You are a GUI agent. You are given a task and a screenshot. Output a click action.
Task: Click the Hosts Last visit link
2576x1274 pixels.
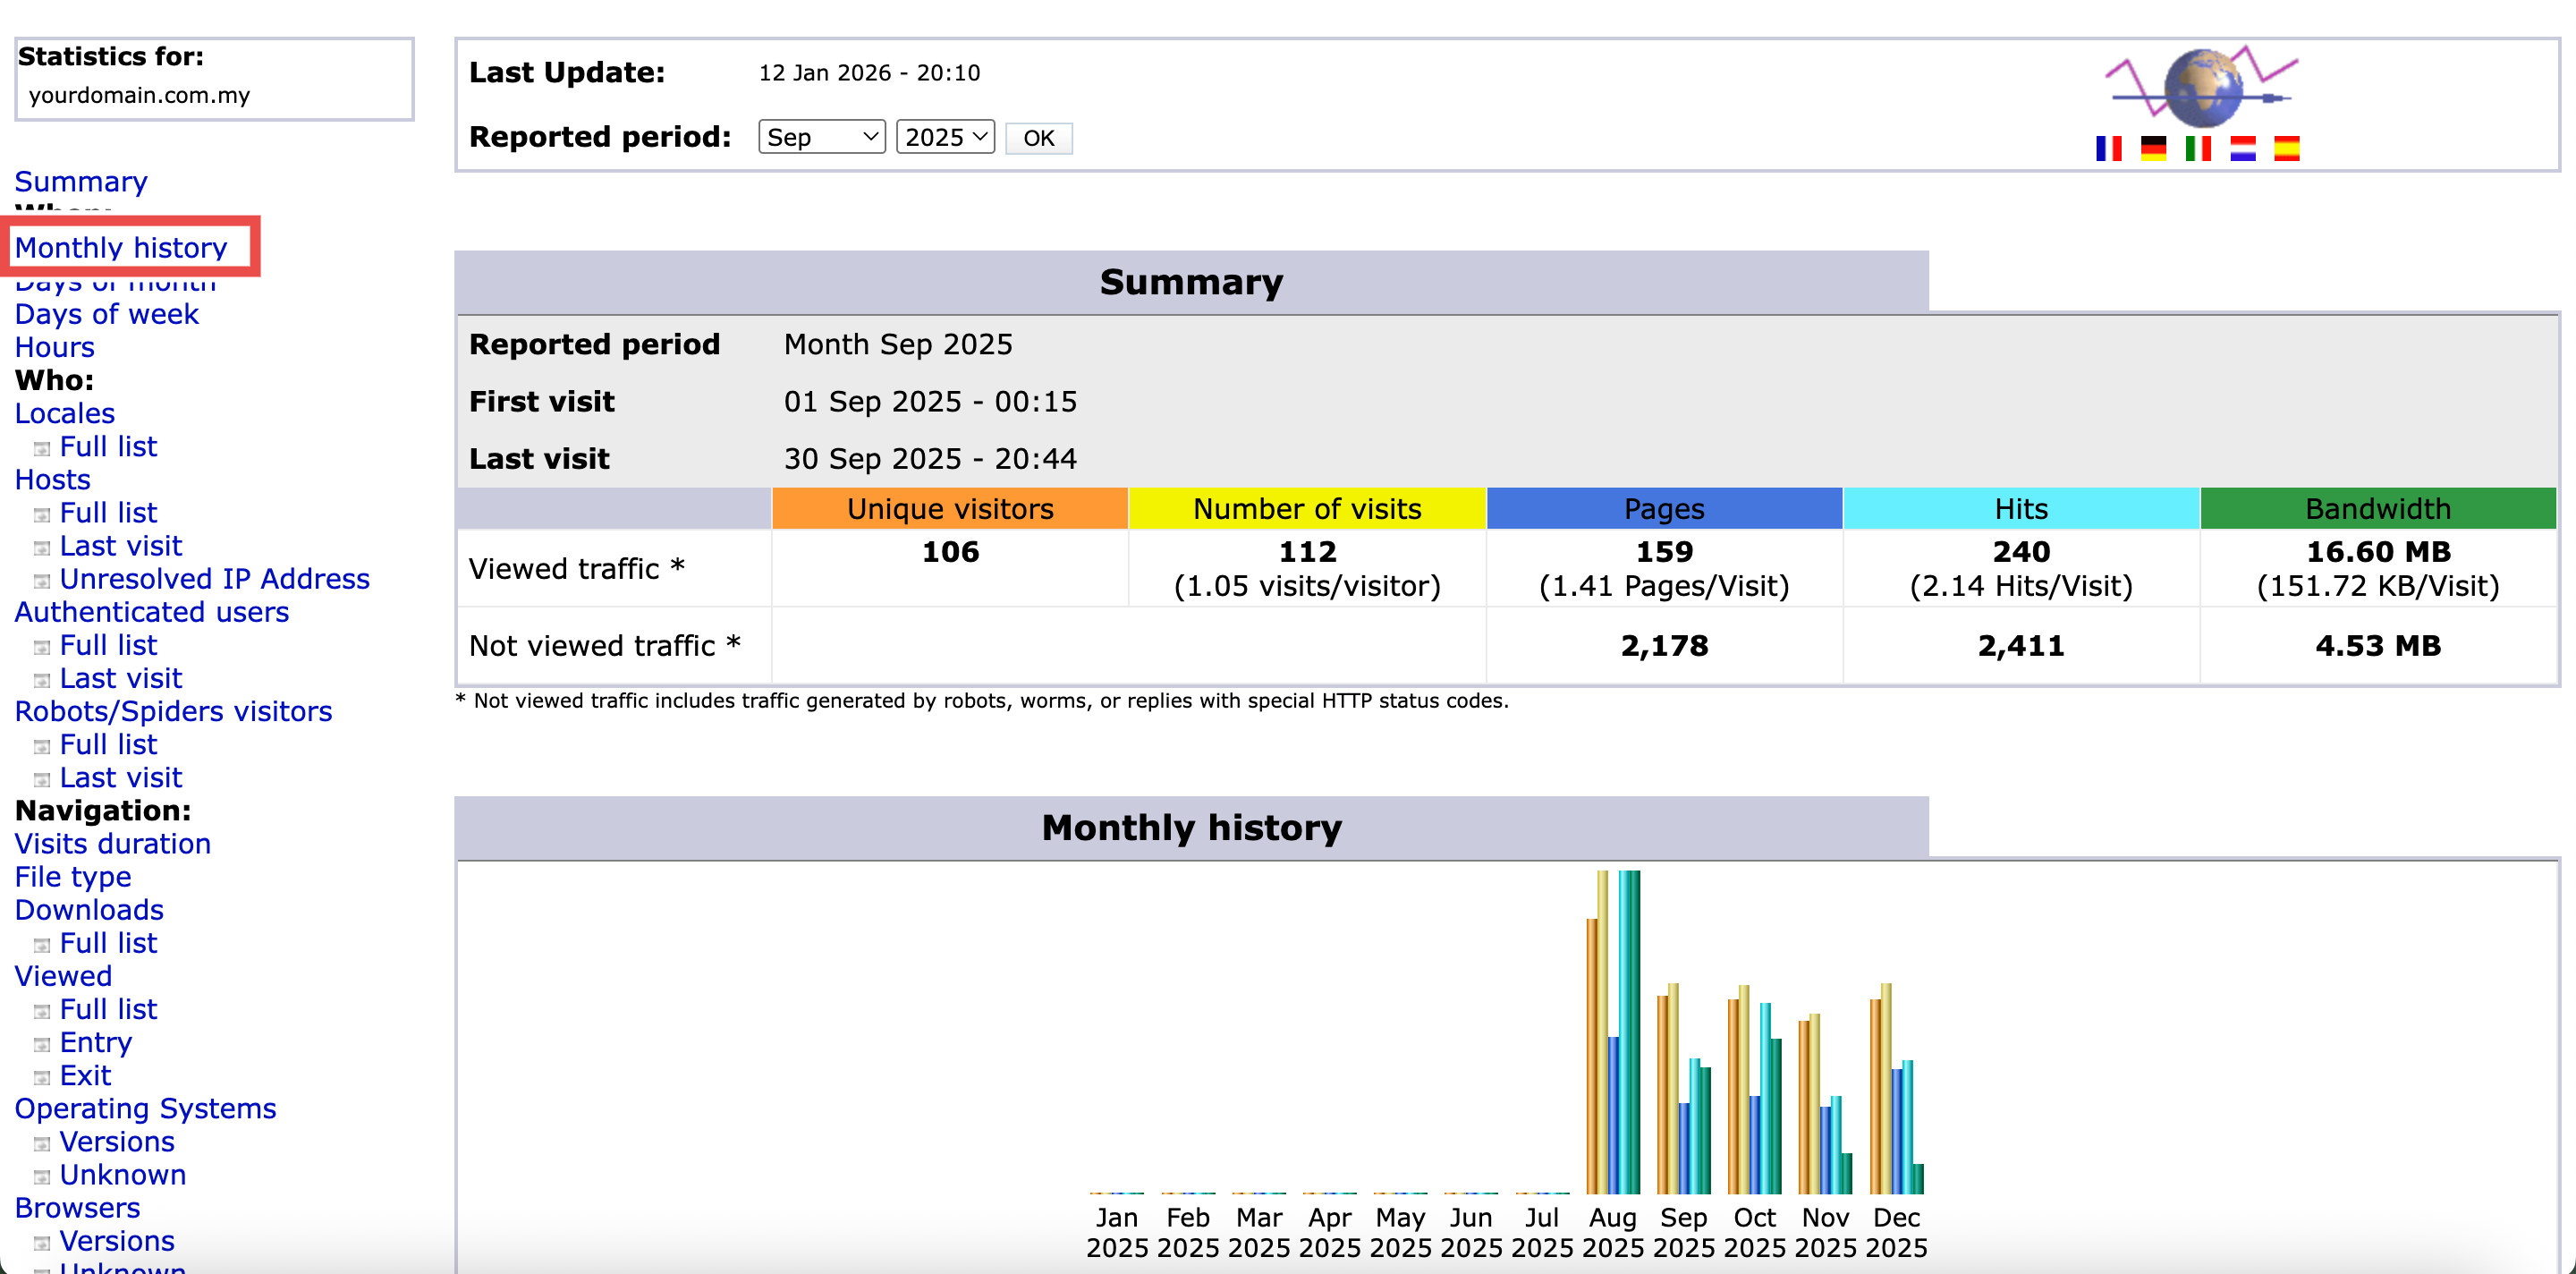120,546
